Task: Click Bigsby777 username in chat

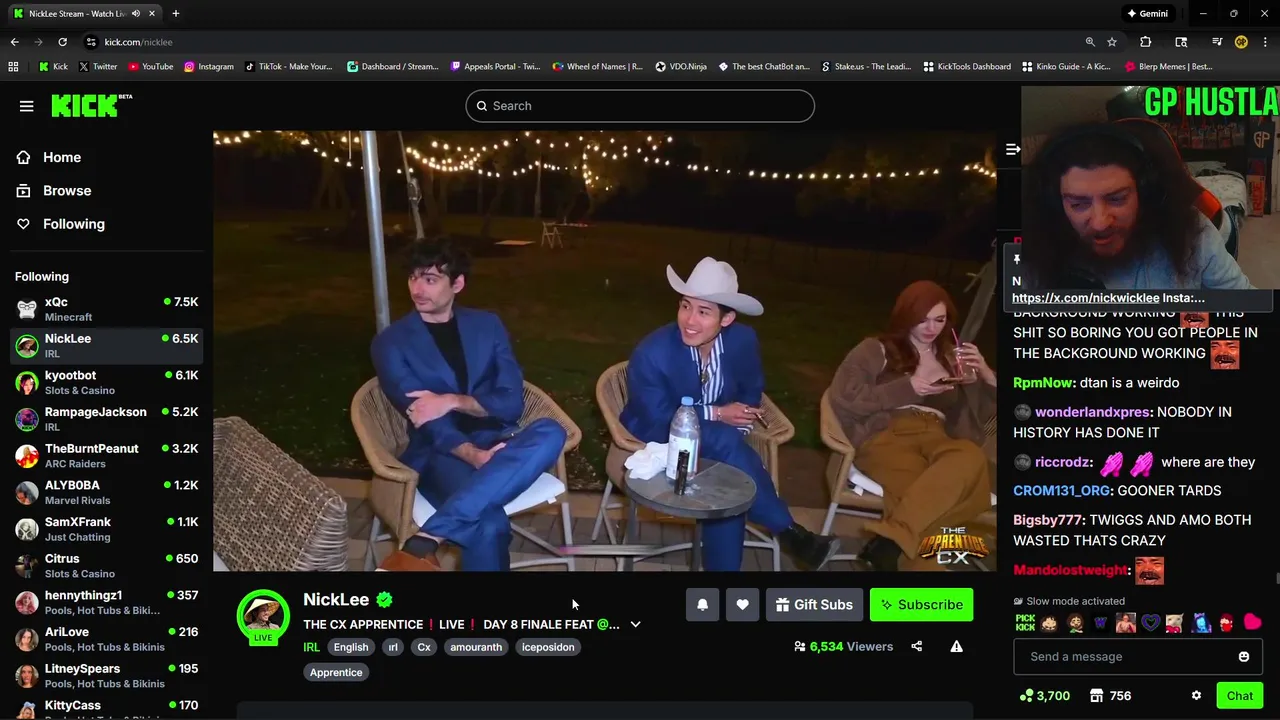Action: click(1047, 520)
